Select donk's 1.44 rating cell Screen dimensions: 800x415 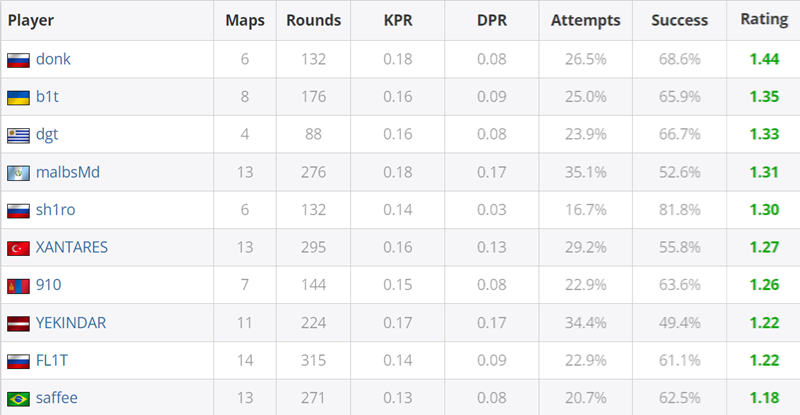click(764, 59)
